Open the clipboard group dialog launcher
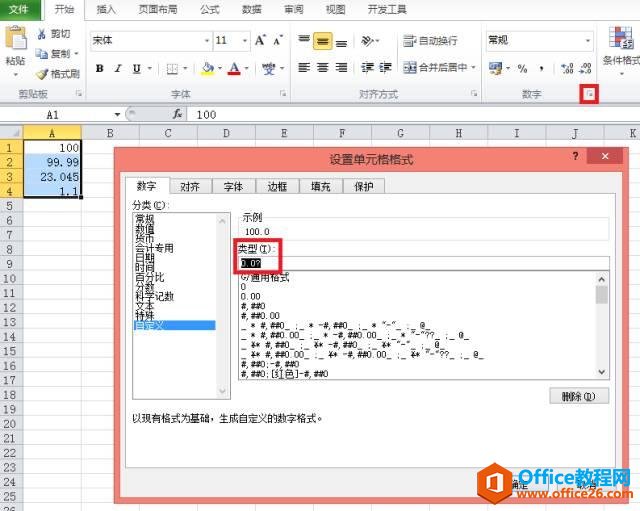Image resolution: width=640 pixels, height=511 pixels. click(x=78, y=94)
